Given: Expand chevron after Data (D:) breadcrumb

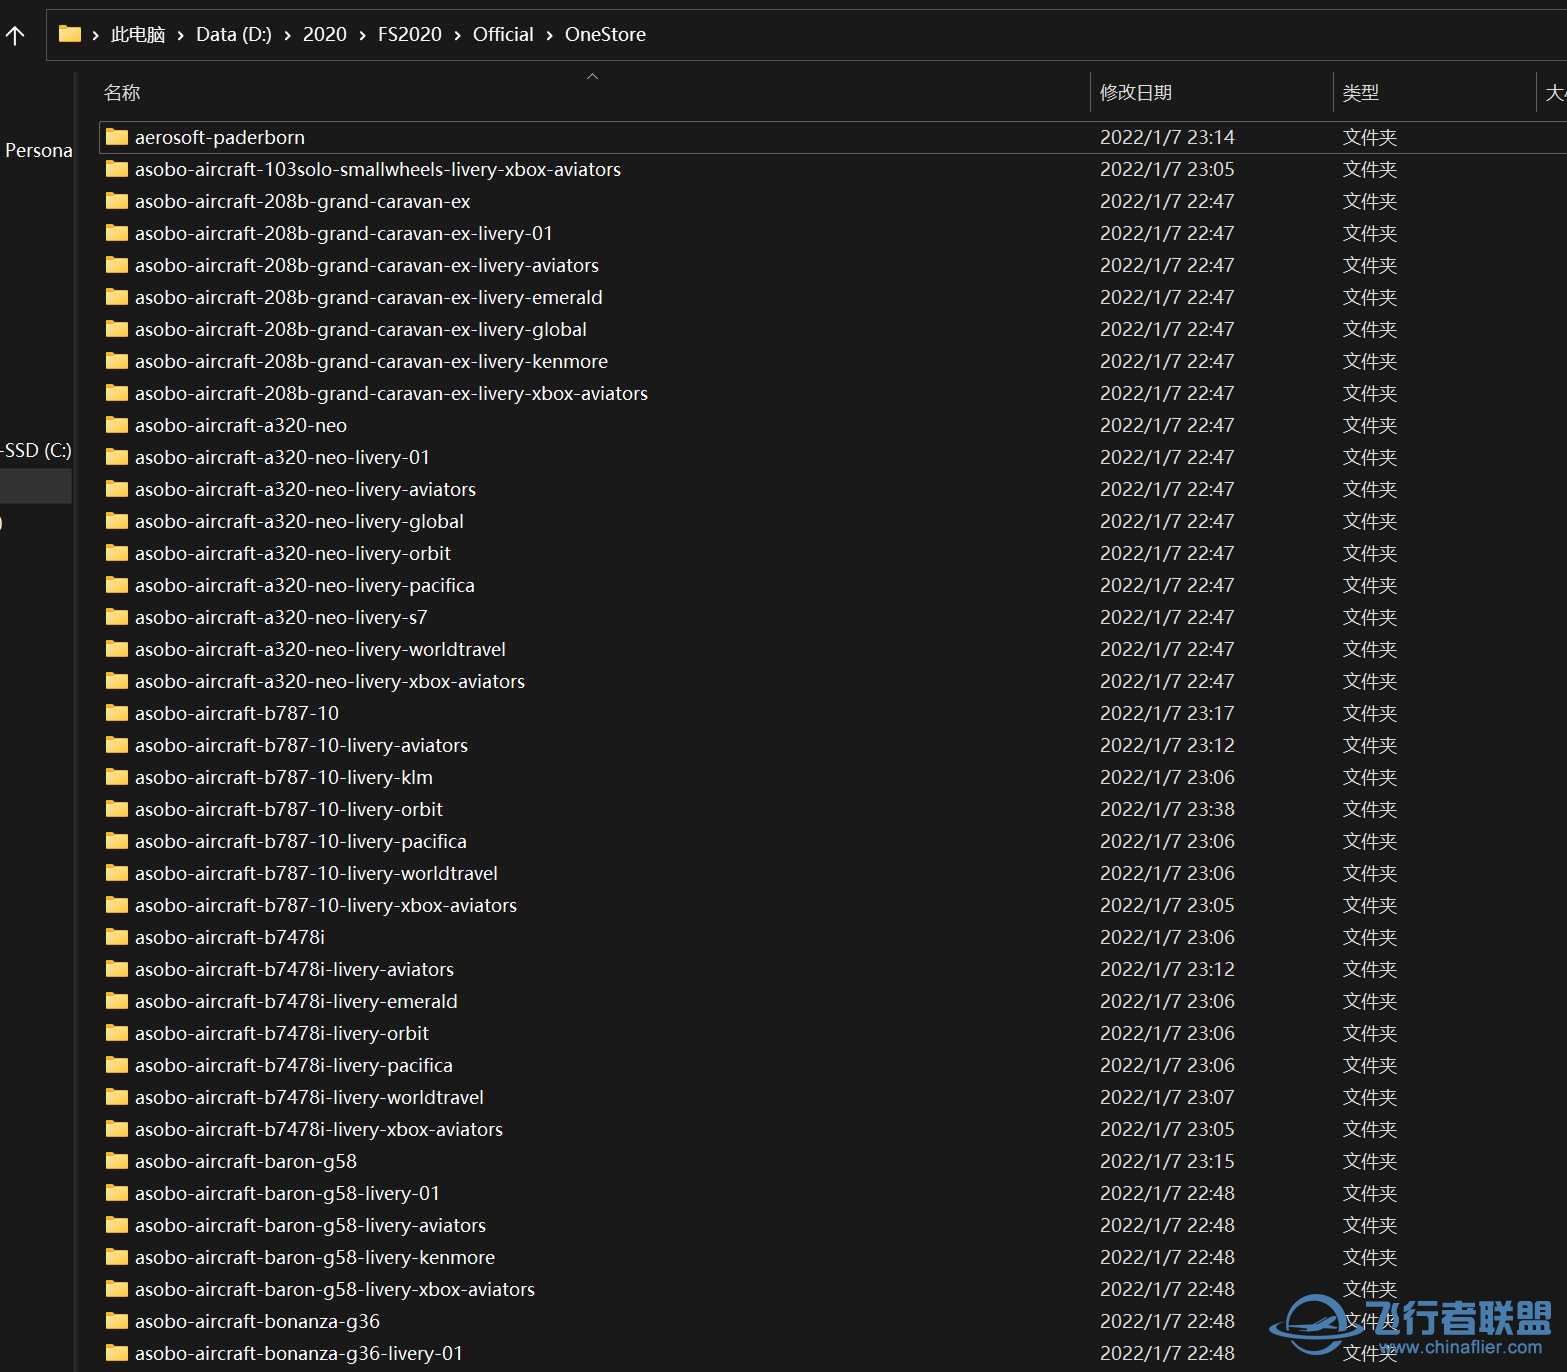Looking at the screenshot, I should pyautogui.click(x=287, y=35).
